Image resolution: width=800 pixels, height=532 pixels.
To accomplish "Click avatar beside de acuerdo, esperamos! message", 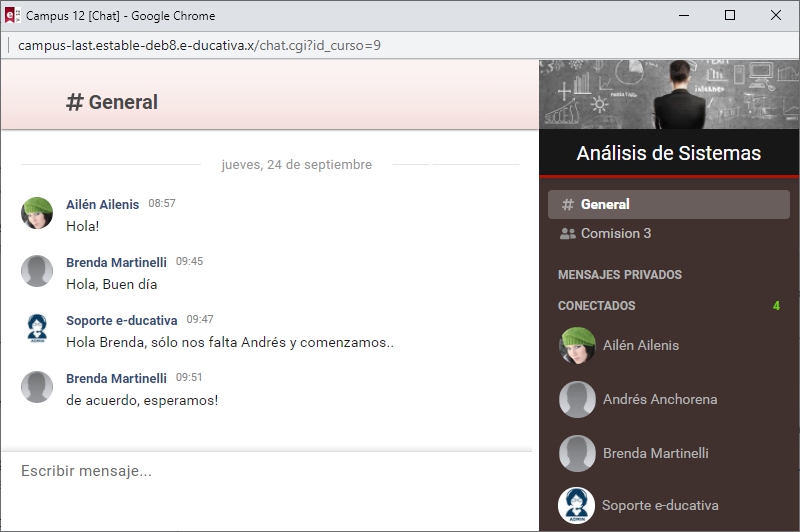I will tap(37, 387).
